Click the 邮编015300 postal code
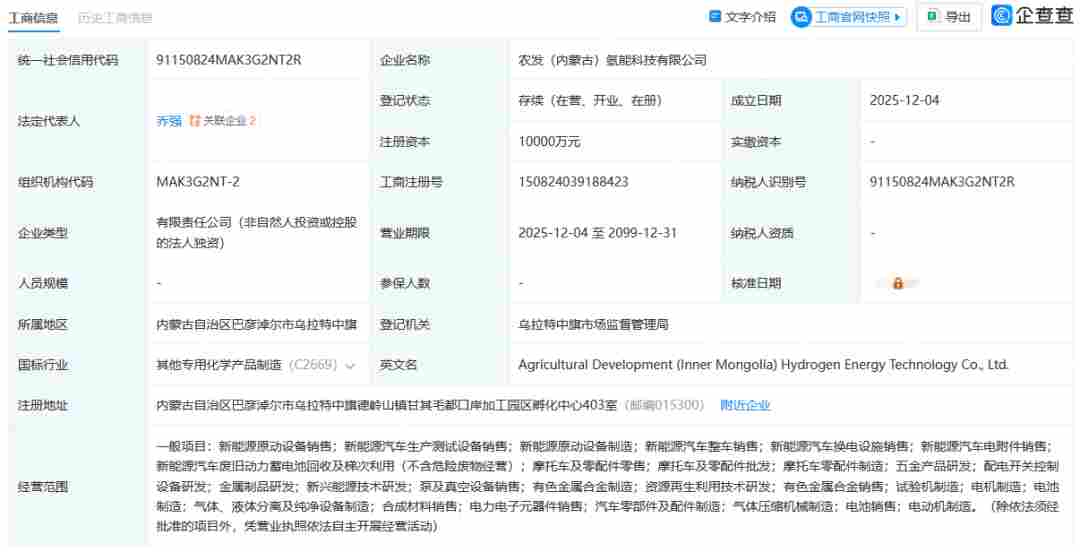1080x552 pixels. click(664, 405)
